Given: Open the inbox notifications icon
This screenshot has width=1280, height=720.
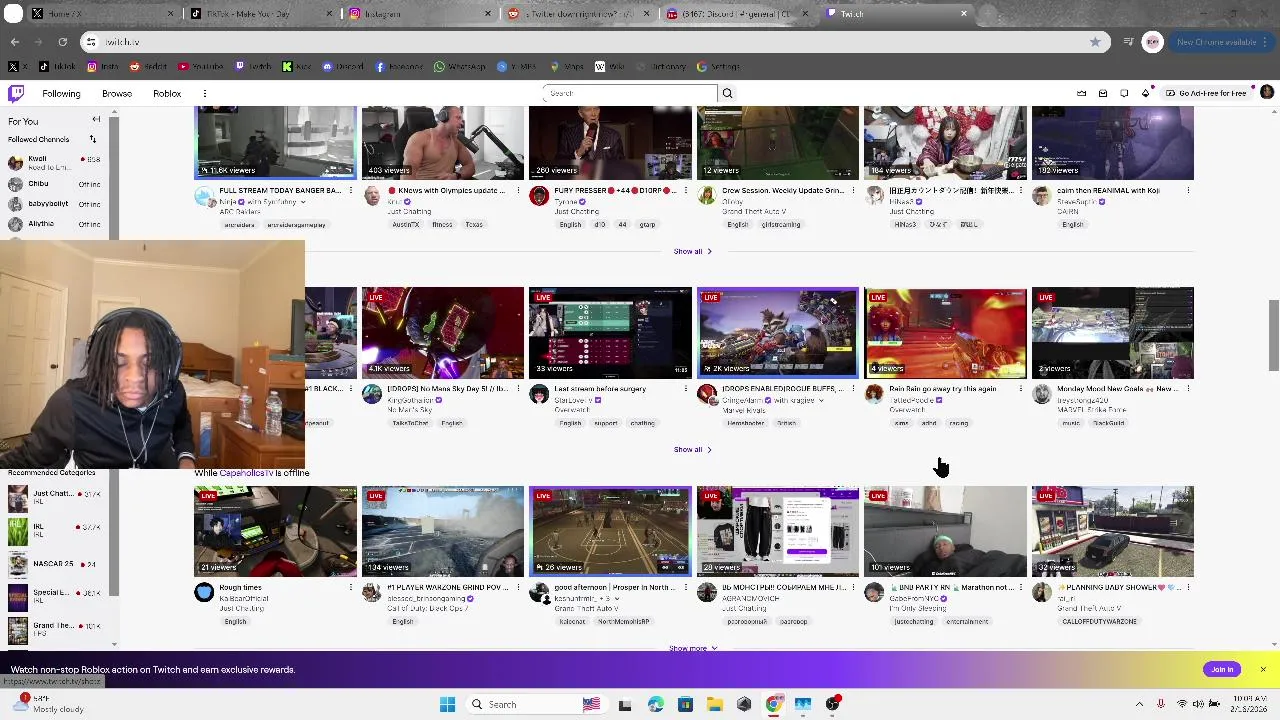Looking at the screenshot, I should point(1103,93).
